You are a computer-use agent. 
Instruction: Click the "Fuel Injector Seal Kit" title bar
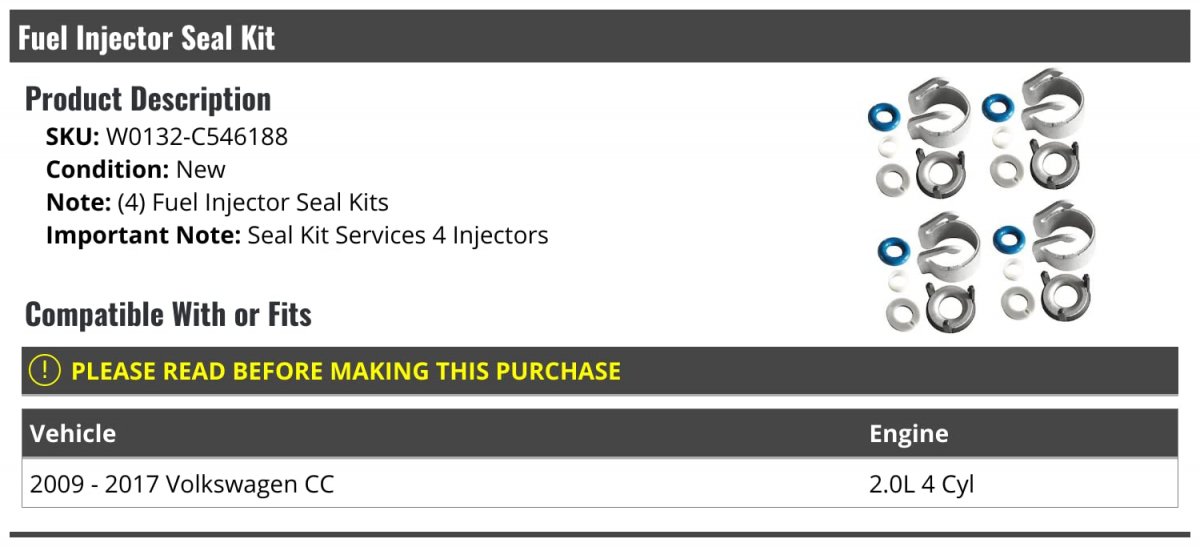146,38
